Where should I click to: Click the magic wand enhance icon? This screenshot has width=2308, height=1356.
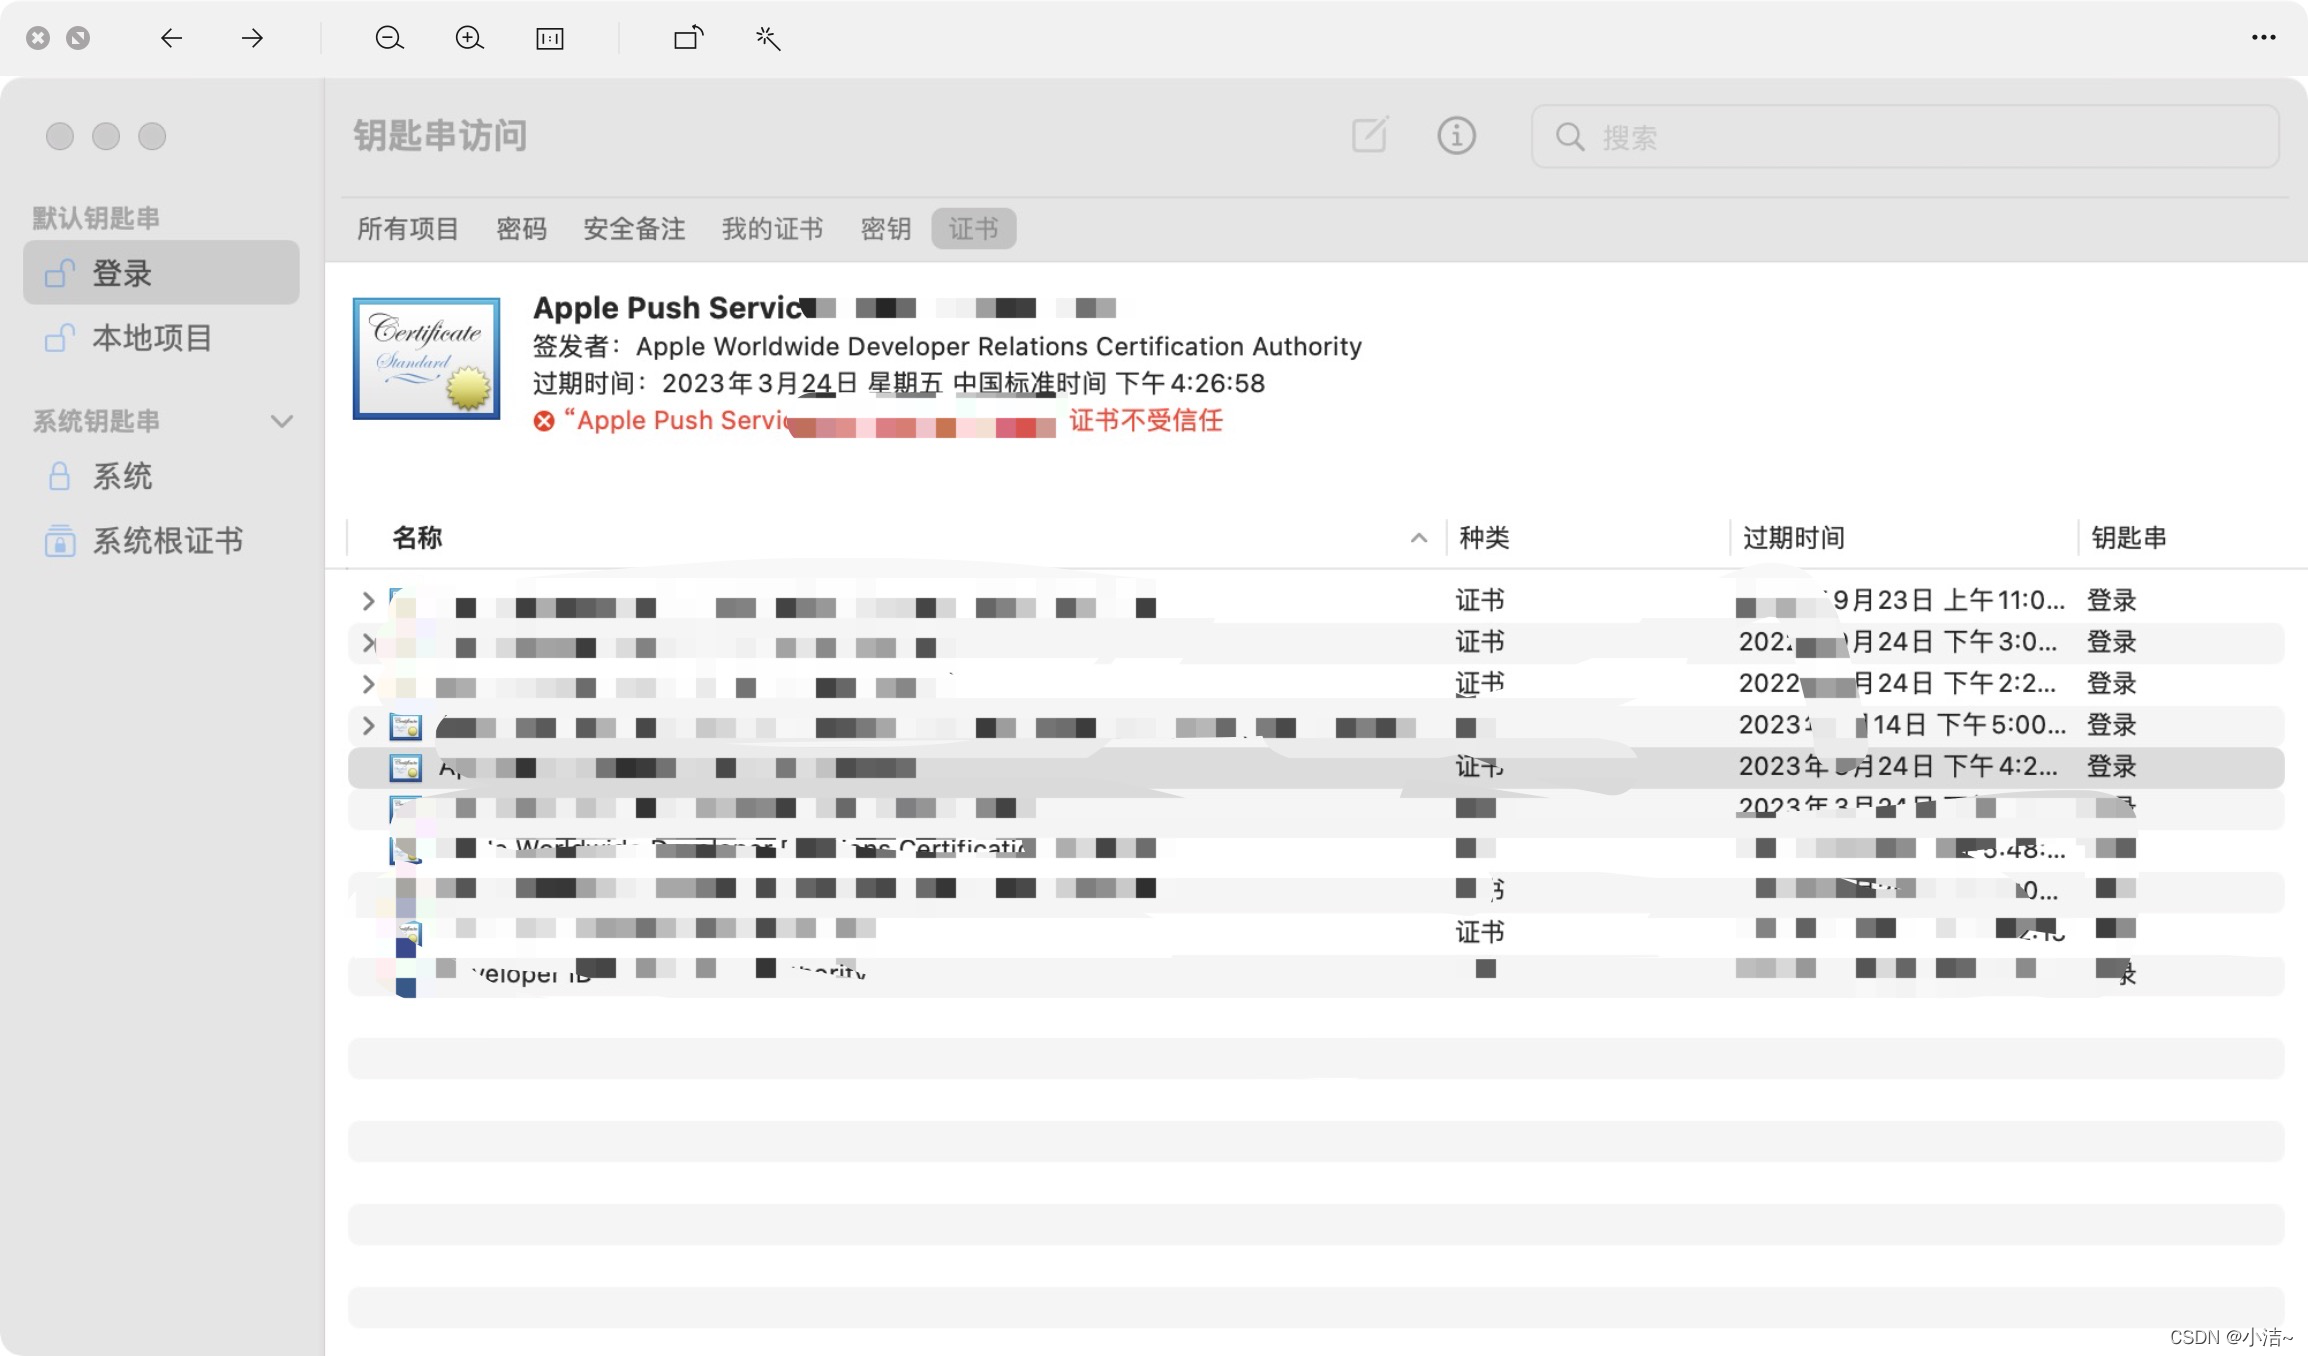(x=767, y=38)
